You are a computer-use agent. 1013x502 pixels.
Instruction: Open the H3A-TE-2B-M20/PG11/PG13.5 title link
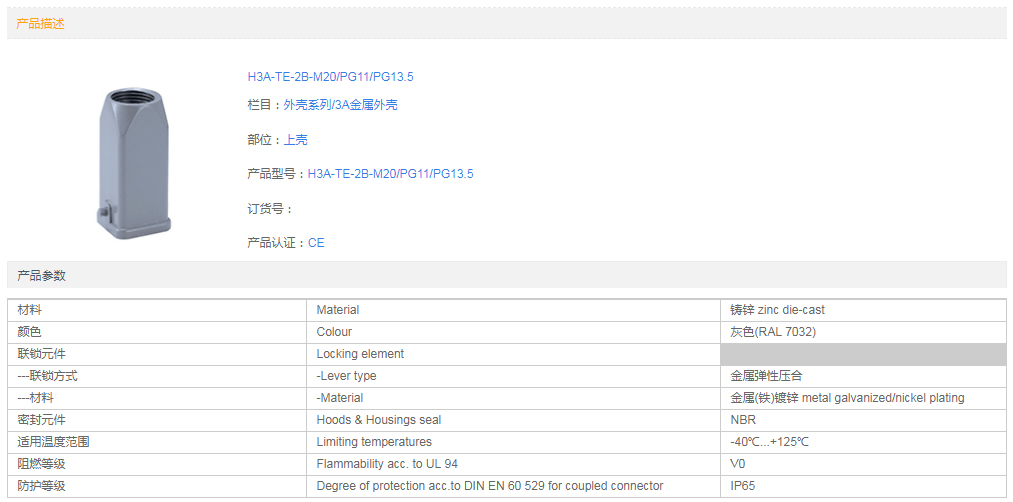tap(330, 77)
